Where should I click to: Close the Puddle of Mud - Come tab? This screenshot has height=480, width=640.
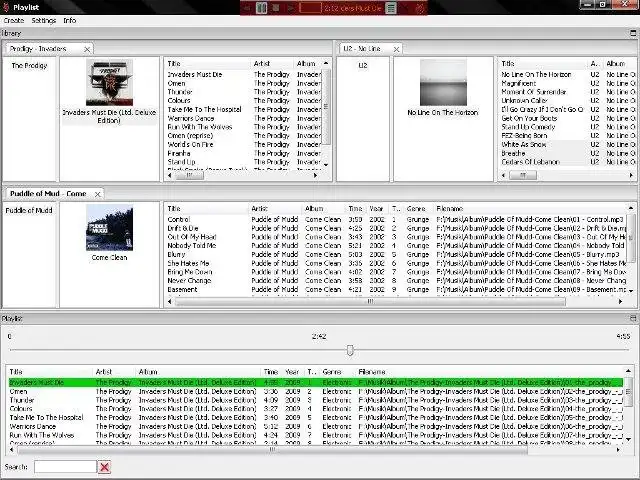tap(98, 194)
